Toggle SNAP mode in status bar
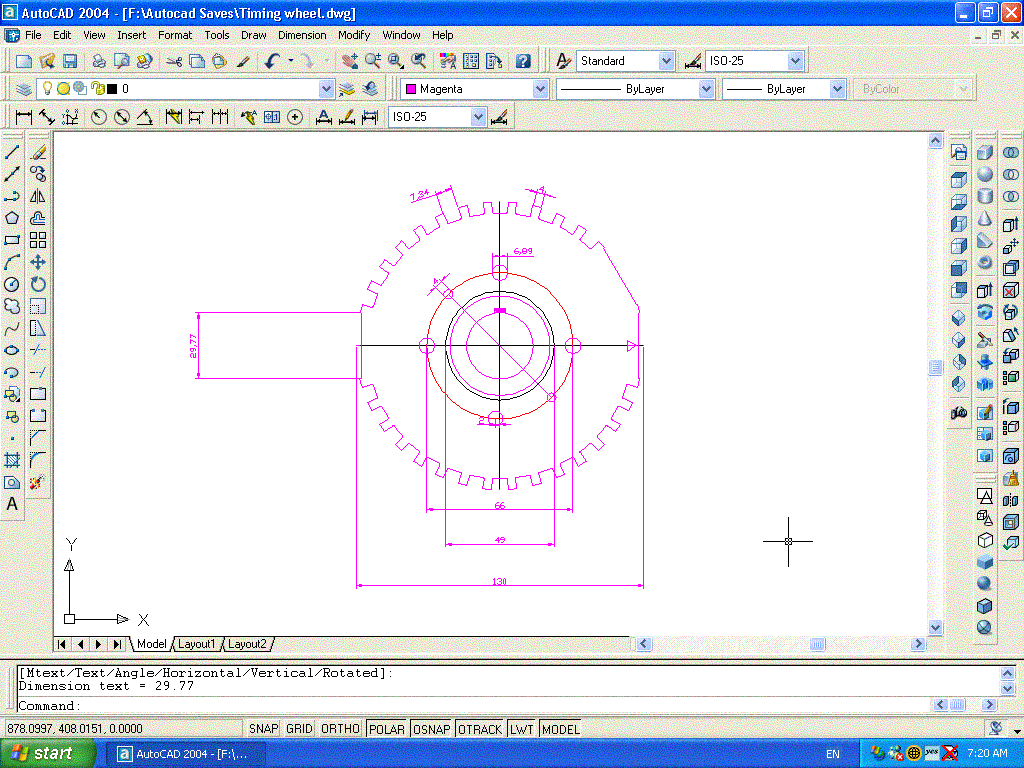This screenshot has width=1024, height=768. (263, 729)
